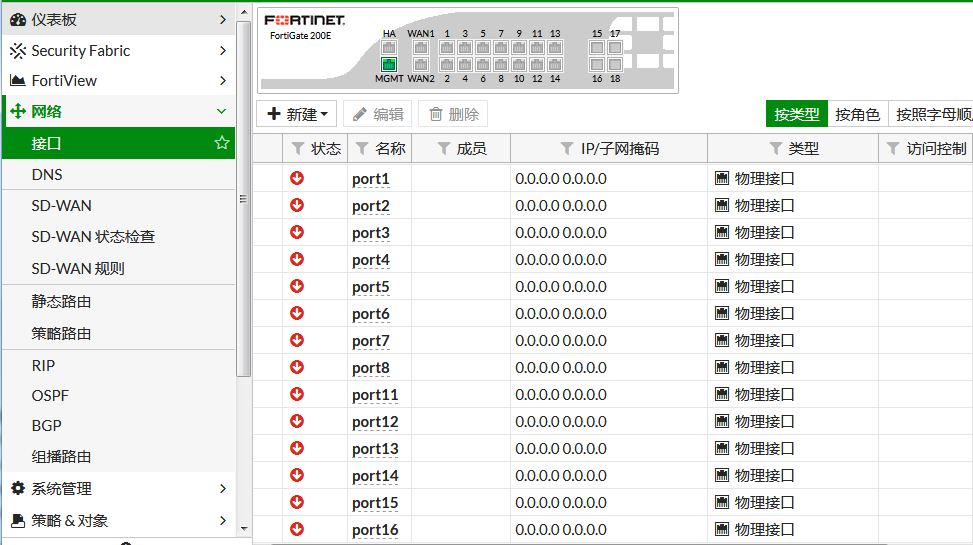Click the WAN1 port on device diagram

(421, 48)
